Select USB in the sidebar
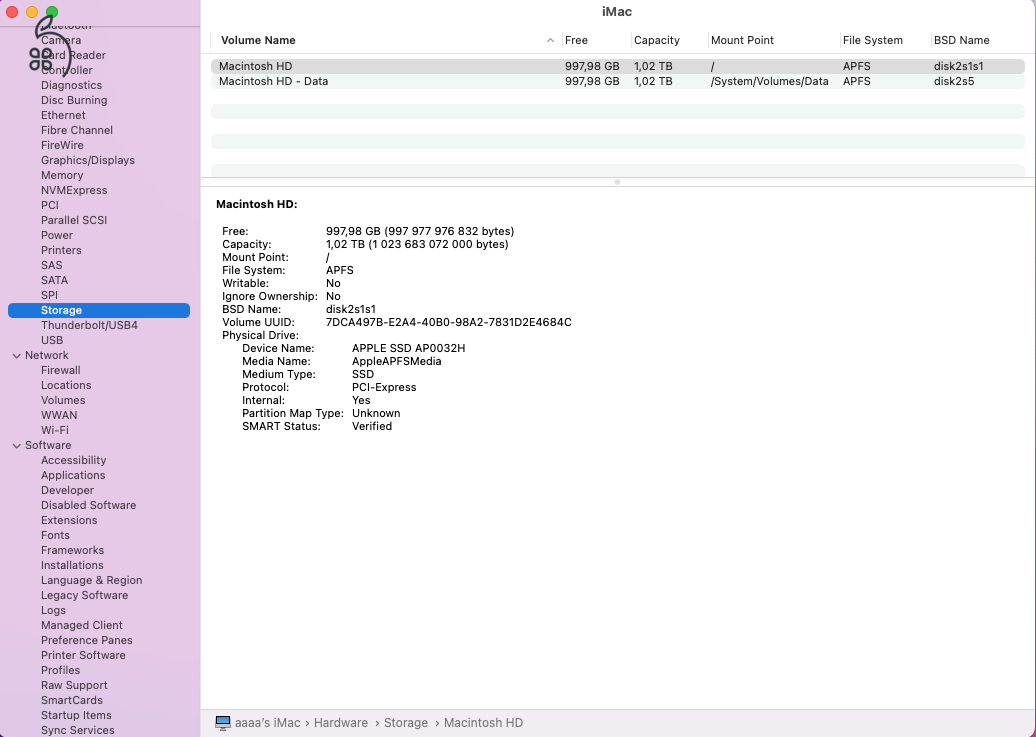Image resolution: width=1036 pixels, height=737 pixels. click(52, 340)
